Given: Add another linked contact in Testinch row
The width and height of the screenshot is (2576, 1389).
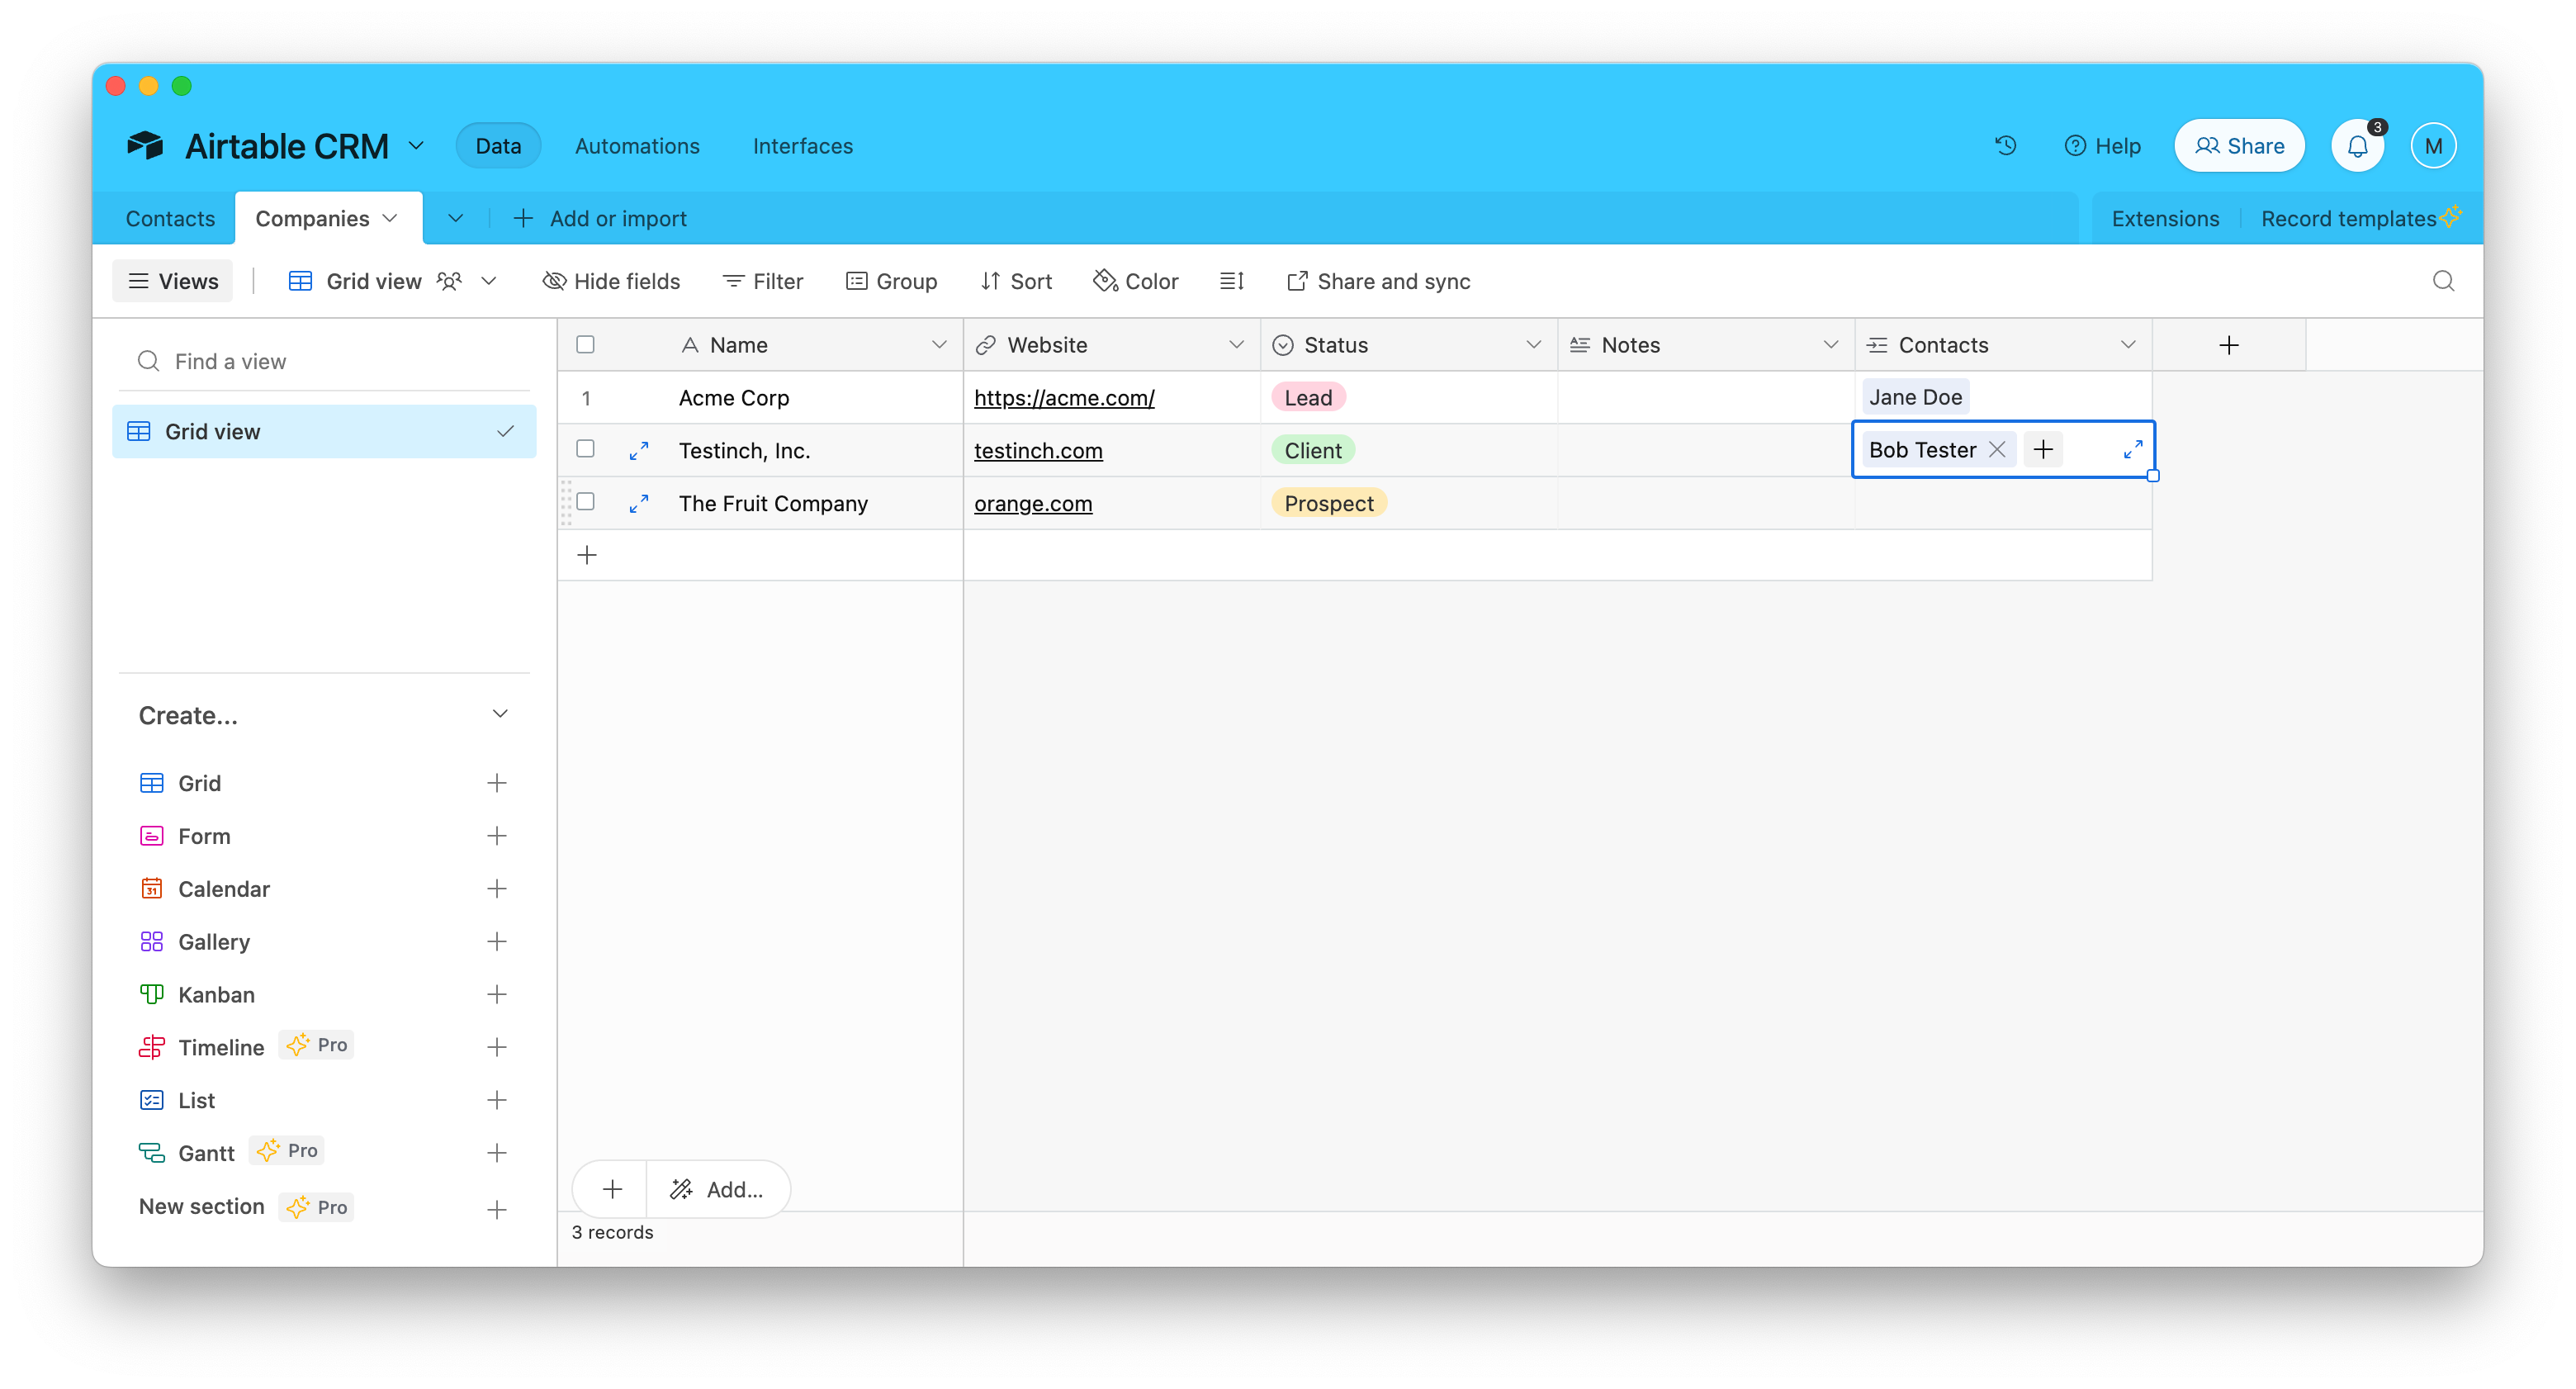Looking at the screenshot, I should coord(2042,450).
